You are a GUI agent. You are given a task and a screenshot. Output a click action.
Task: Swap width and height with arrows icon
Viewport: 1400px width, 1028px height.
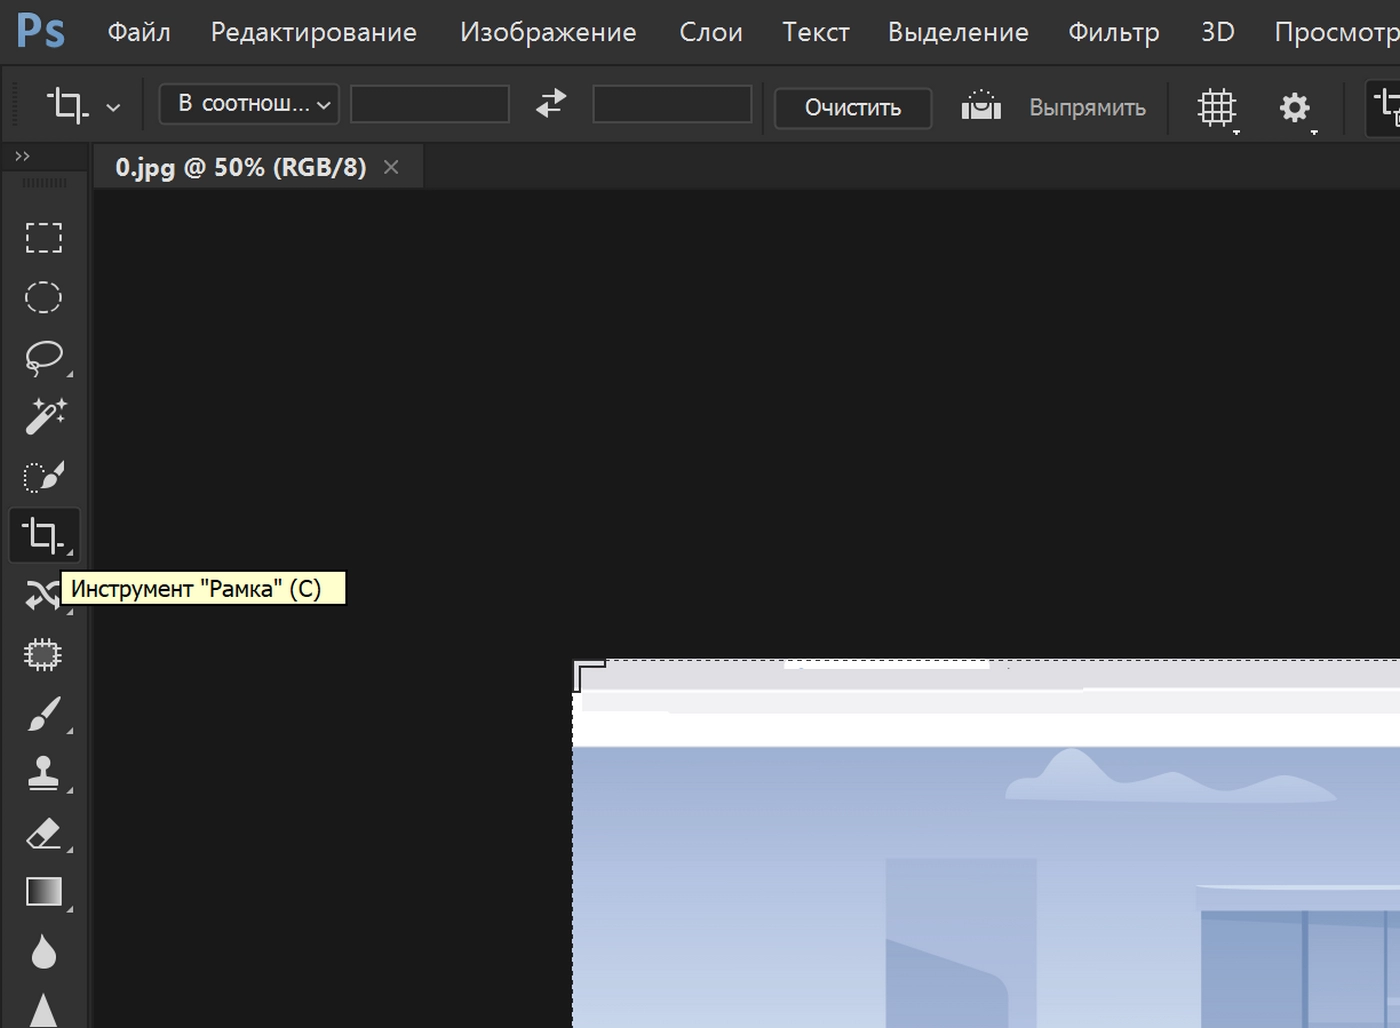(x=551, y=104)
